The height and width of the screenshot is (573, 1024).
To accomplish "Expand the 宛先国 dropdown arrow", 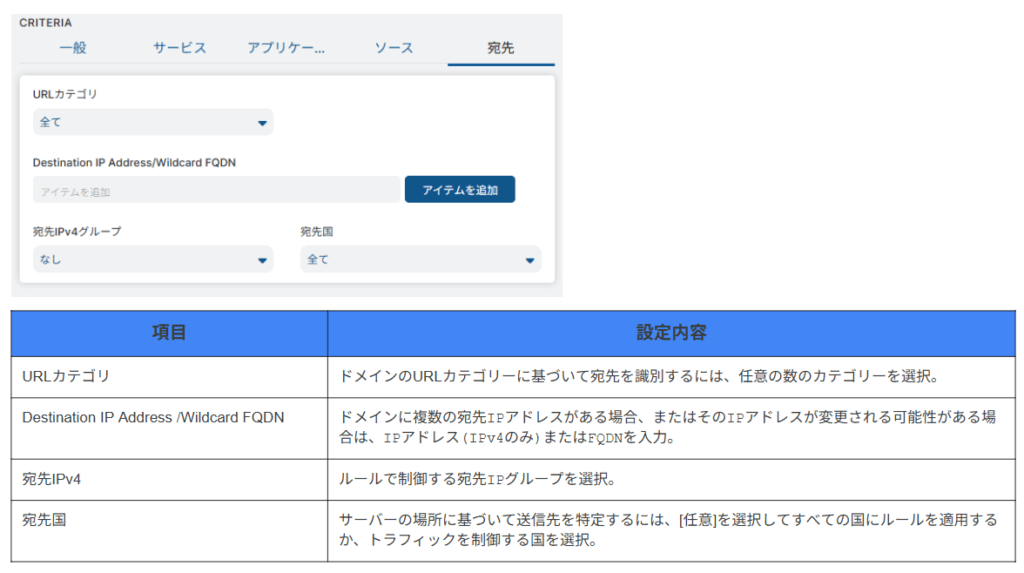I will coord(530,260).
